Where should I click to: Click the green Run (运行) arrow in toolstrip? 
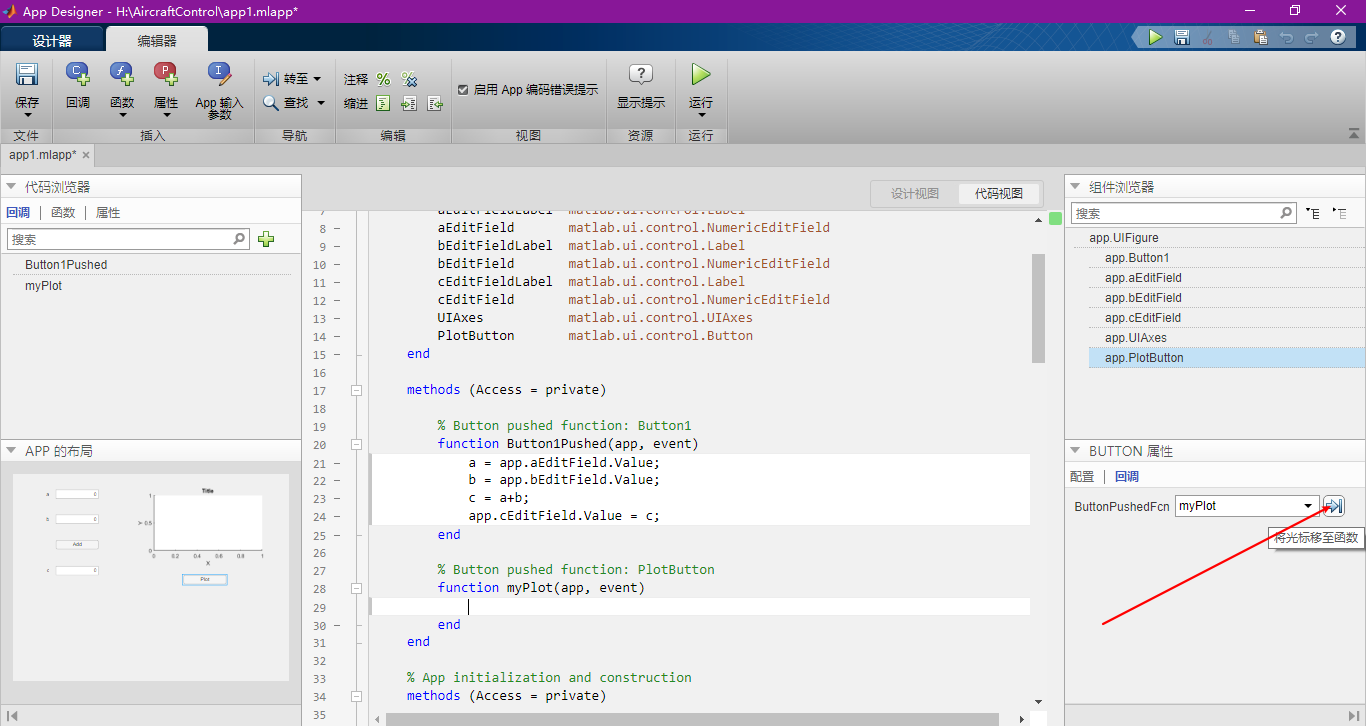tap(701, 75)
